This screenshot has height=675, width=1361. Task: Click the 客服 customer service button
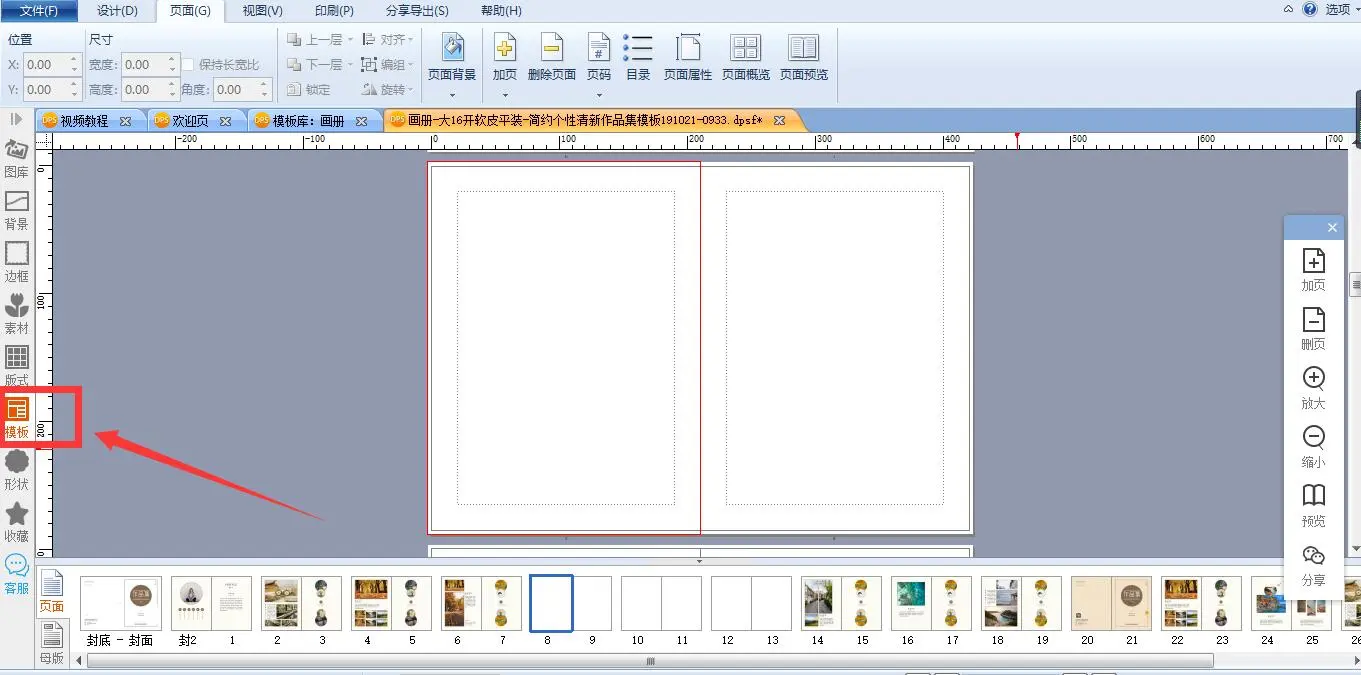click(17, 574)
